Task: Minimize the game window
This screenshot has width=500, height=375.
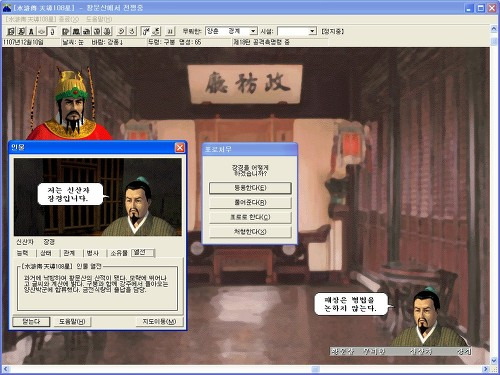Action: click(469, 8)
